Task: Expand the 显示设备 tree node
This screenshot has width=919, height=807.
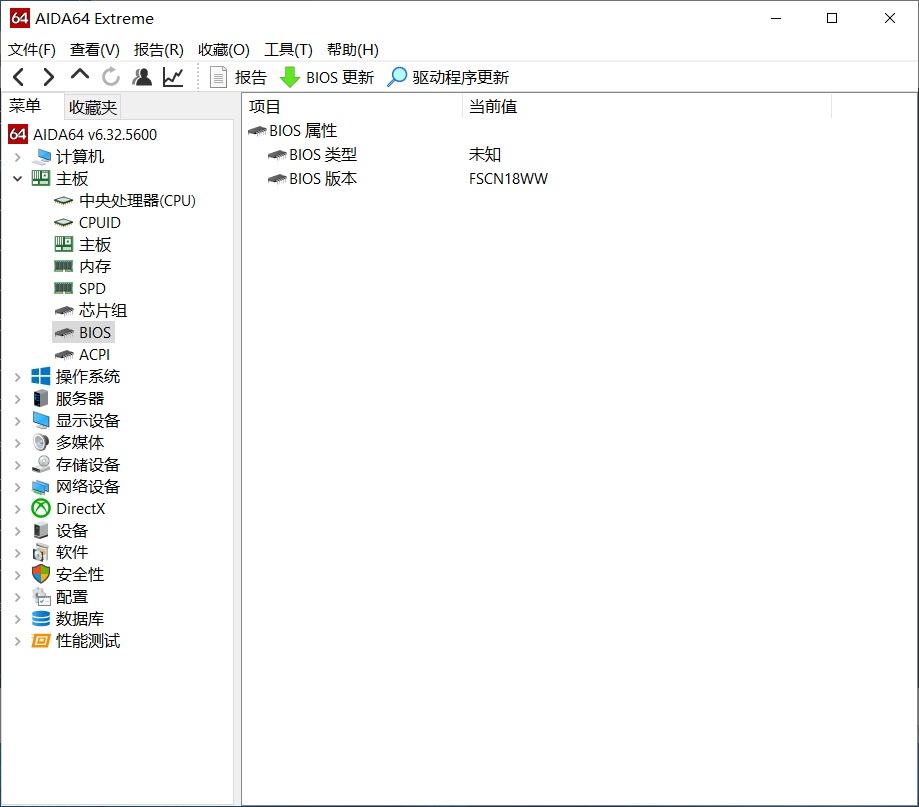Action: click(18, 421)
